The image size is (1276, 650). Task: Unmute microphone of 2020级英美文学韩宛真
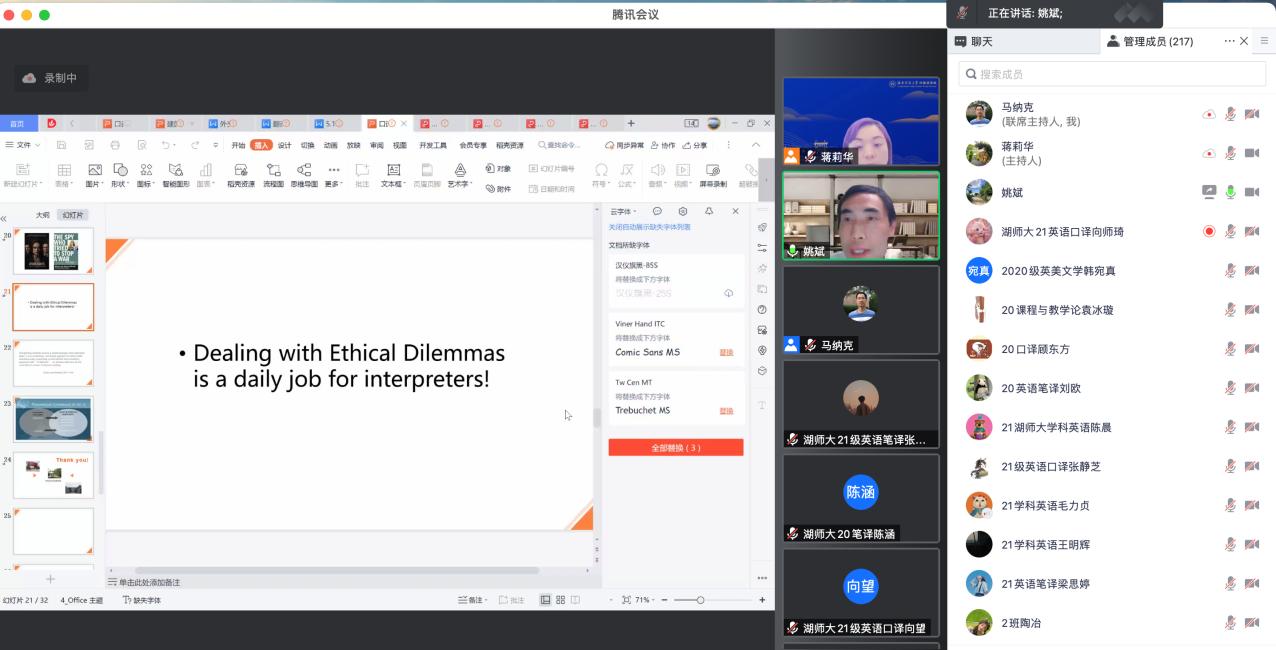1231,271
